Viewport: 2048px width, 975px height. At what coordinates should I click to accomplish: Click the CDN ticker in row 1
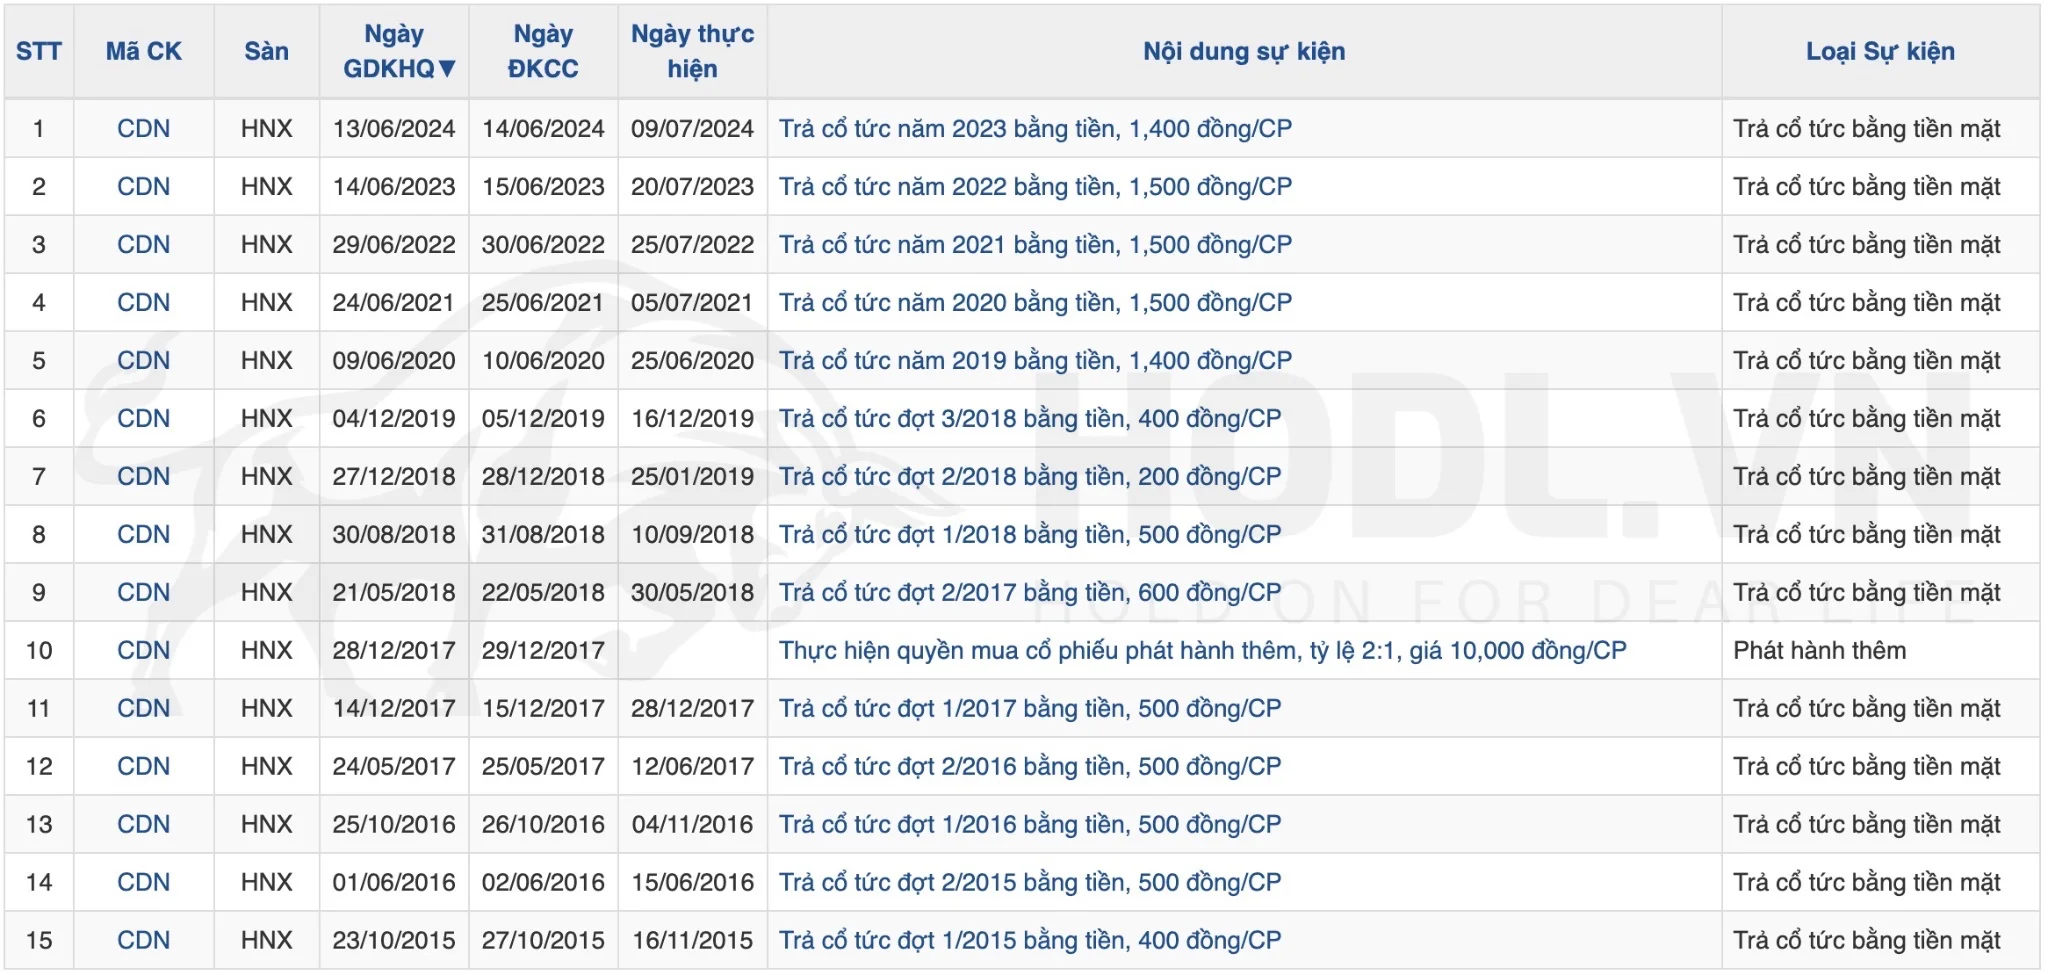coord(143,129)
